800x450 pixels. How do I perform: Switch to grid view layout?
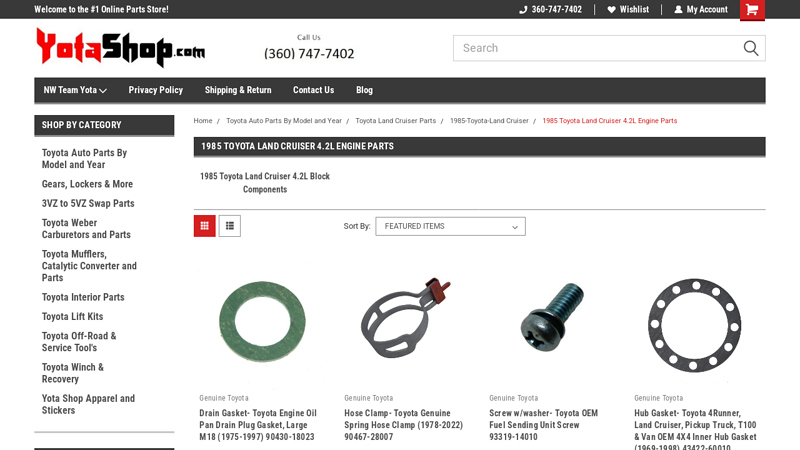pyautogui.click(x=204, y=226)
